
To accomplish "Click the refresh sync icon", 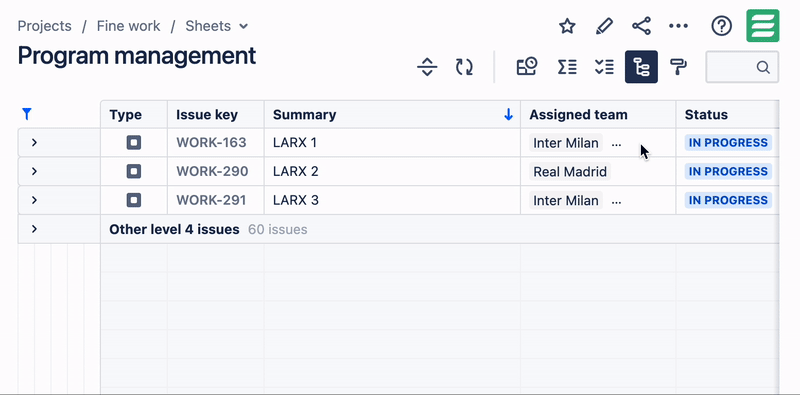I will point(464,67).
